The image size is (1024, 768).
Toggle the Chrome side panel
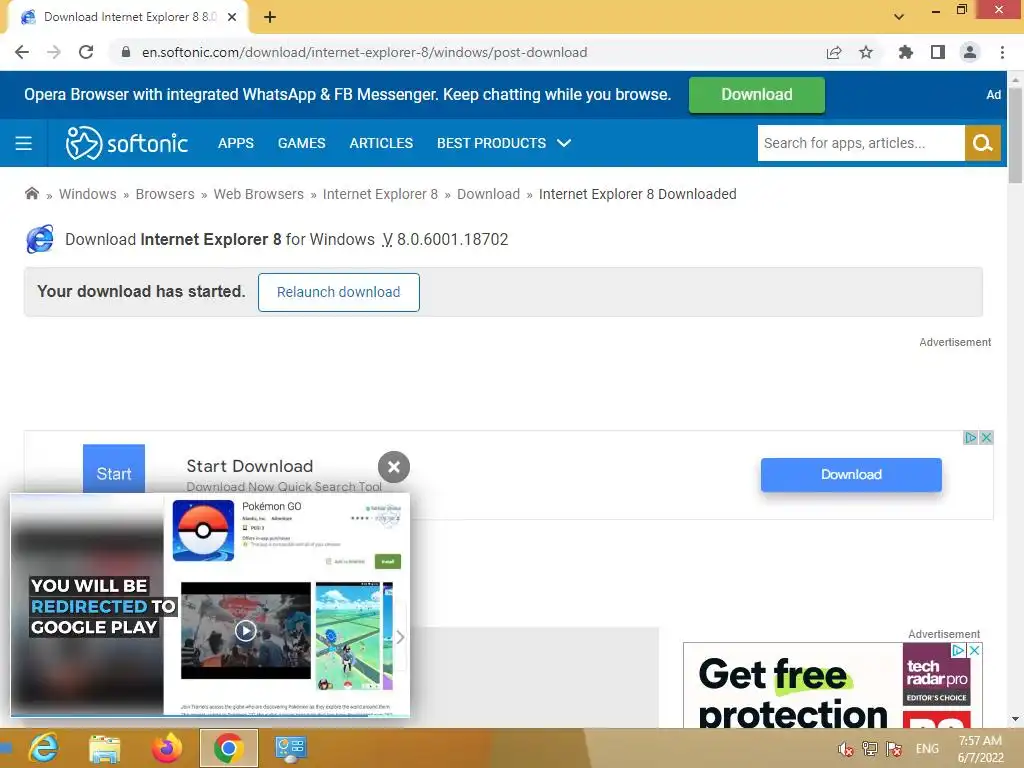tap(938, 52)
